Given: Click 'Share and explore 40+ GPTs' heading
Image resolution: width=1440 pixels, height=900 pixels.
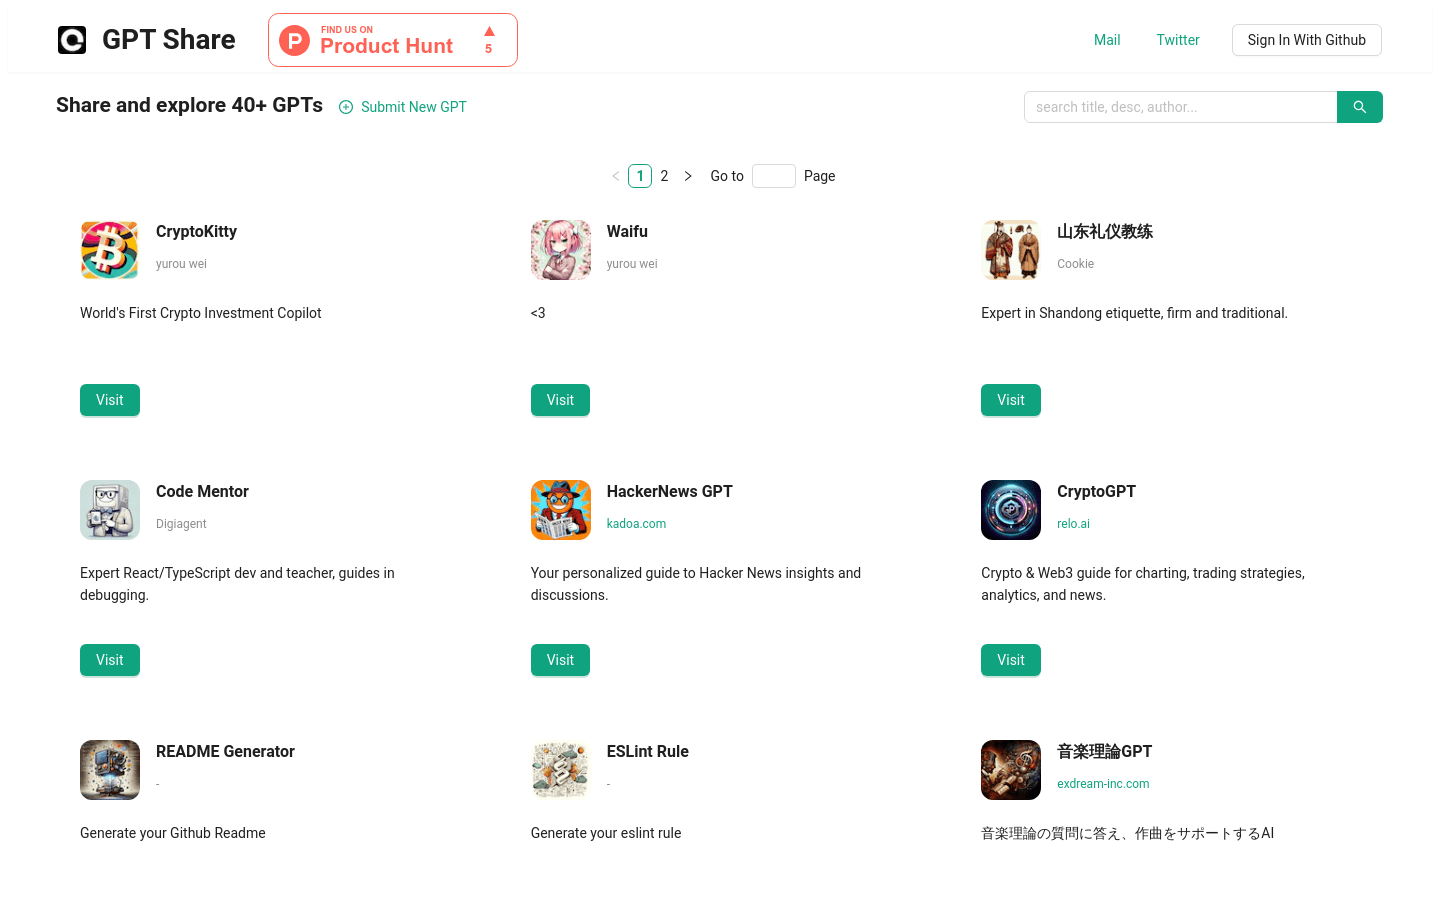Looking at the screenshot, I should pyautogui.click(x=189, y=105).
